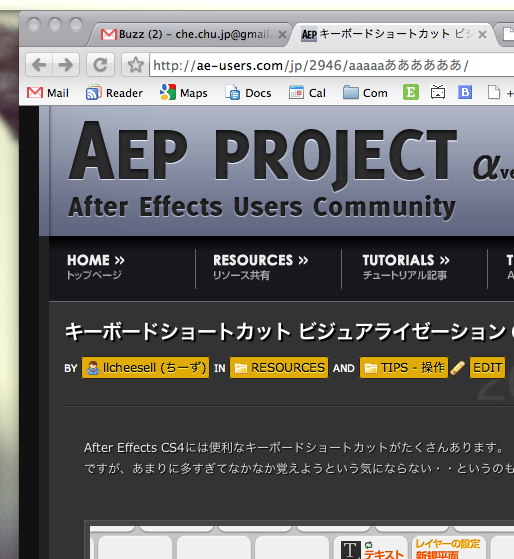Screen dimensions: 514x559
Task: Open author llcheesell (ちーず) profile
Action: 145,368
